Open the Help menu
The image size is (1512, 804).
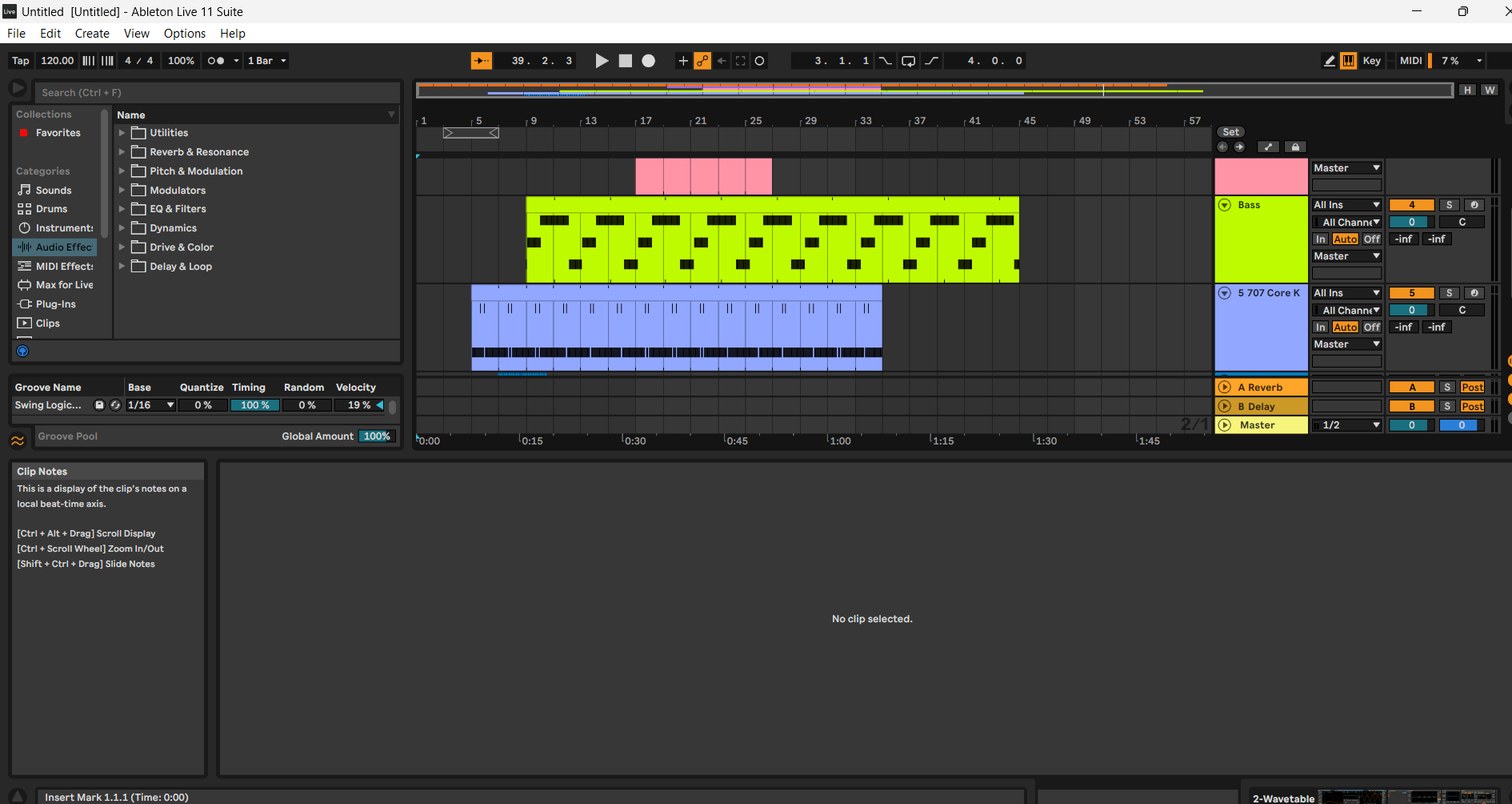(x=232, y=33)
